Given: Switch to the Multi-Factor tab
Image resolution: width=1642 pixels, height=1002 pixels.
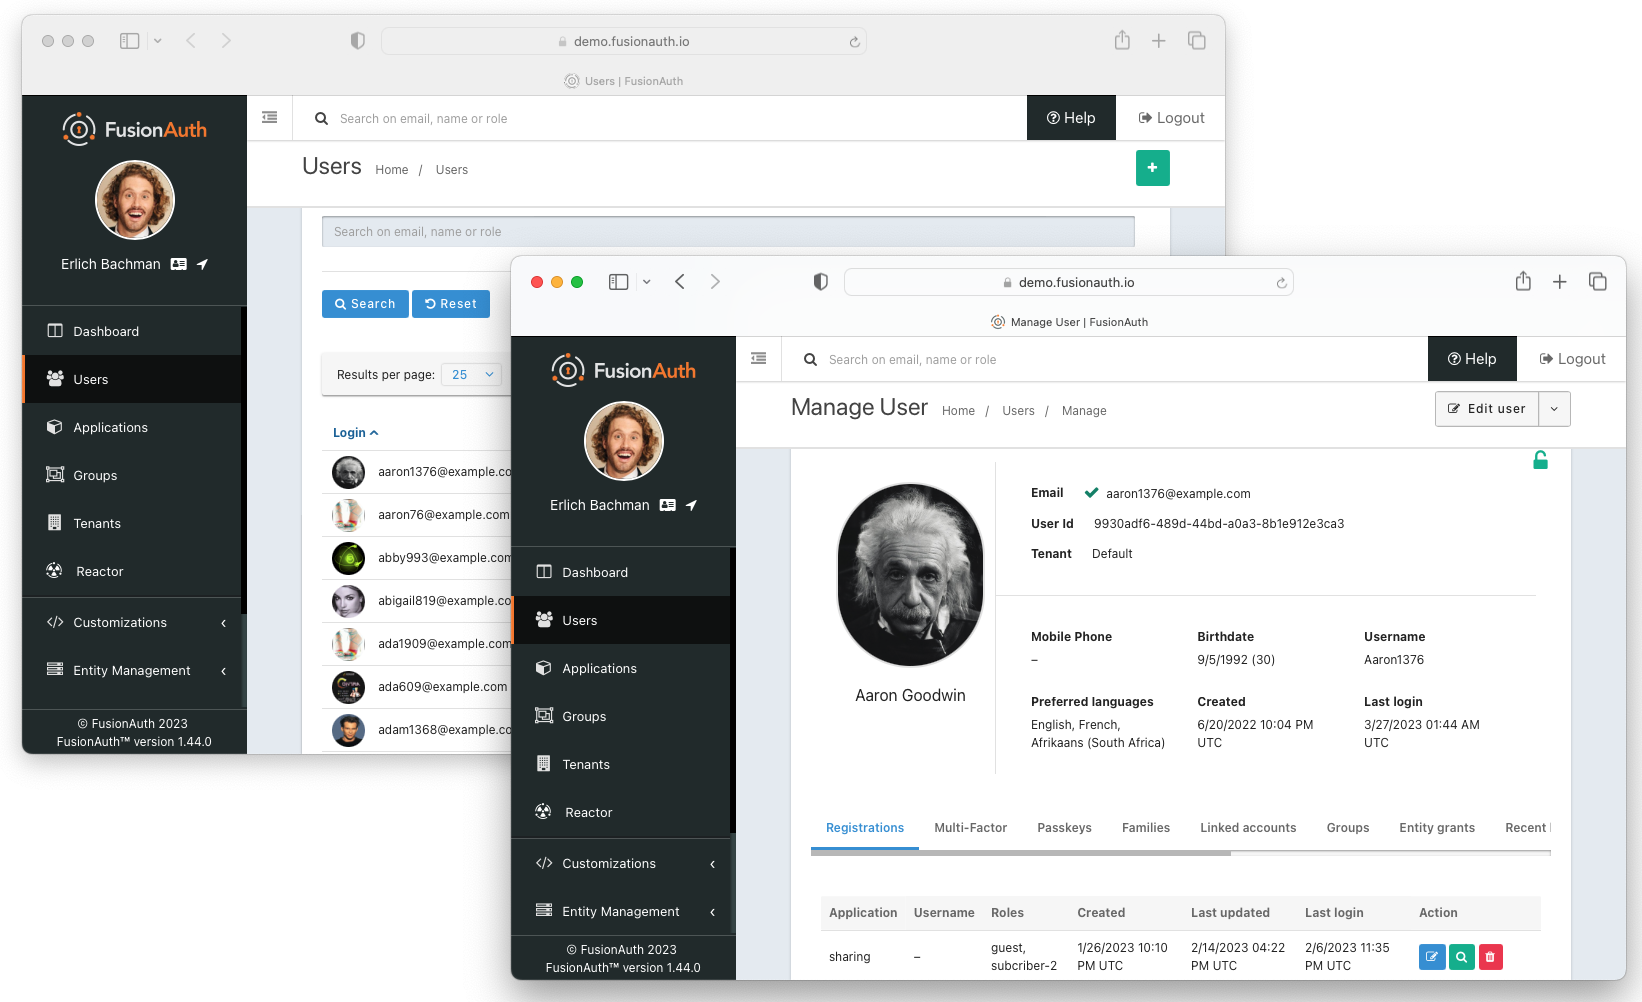Looking at the screenshot, I should click(x=970, y=828).
